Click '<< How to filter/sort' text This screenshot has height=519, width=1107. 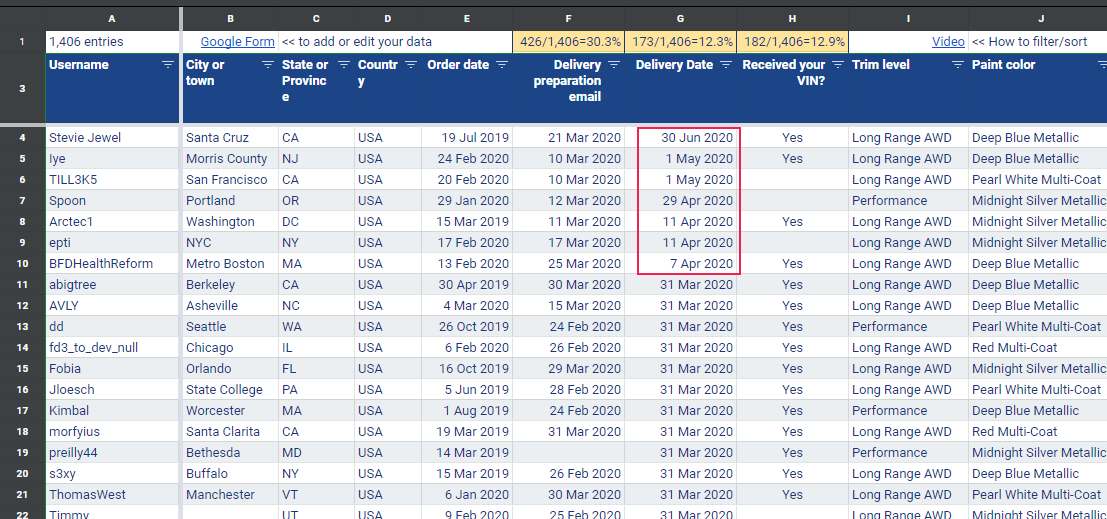[1029, 42]
